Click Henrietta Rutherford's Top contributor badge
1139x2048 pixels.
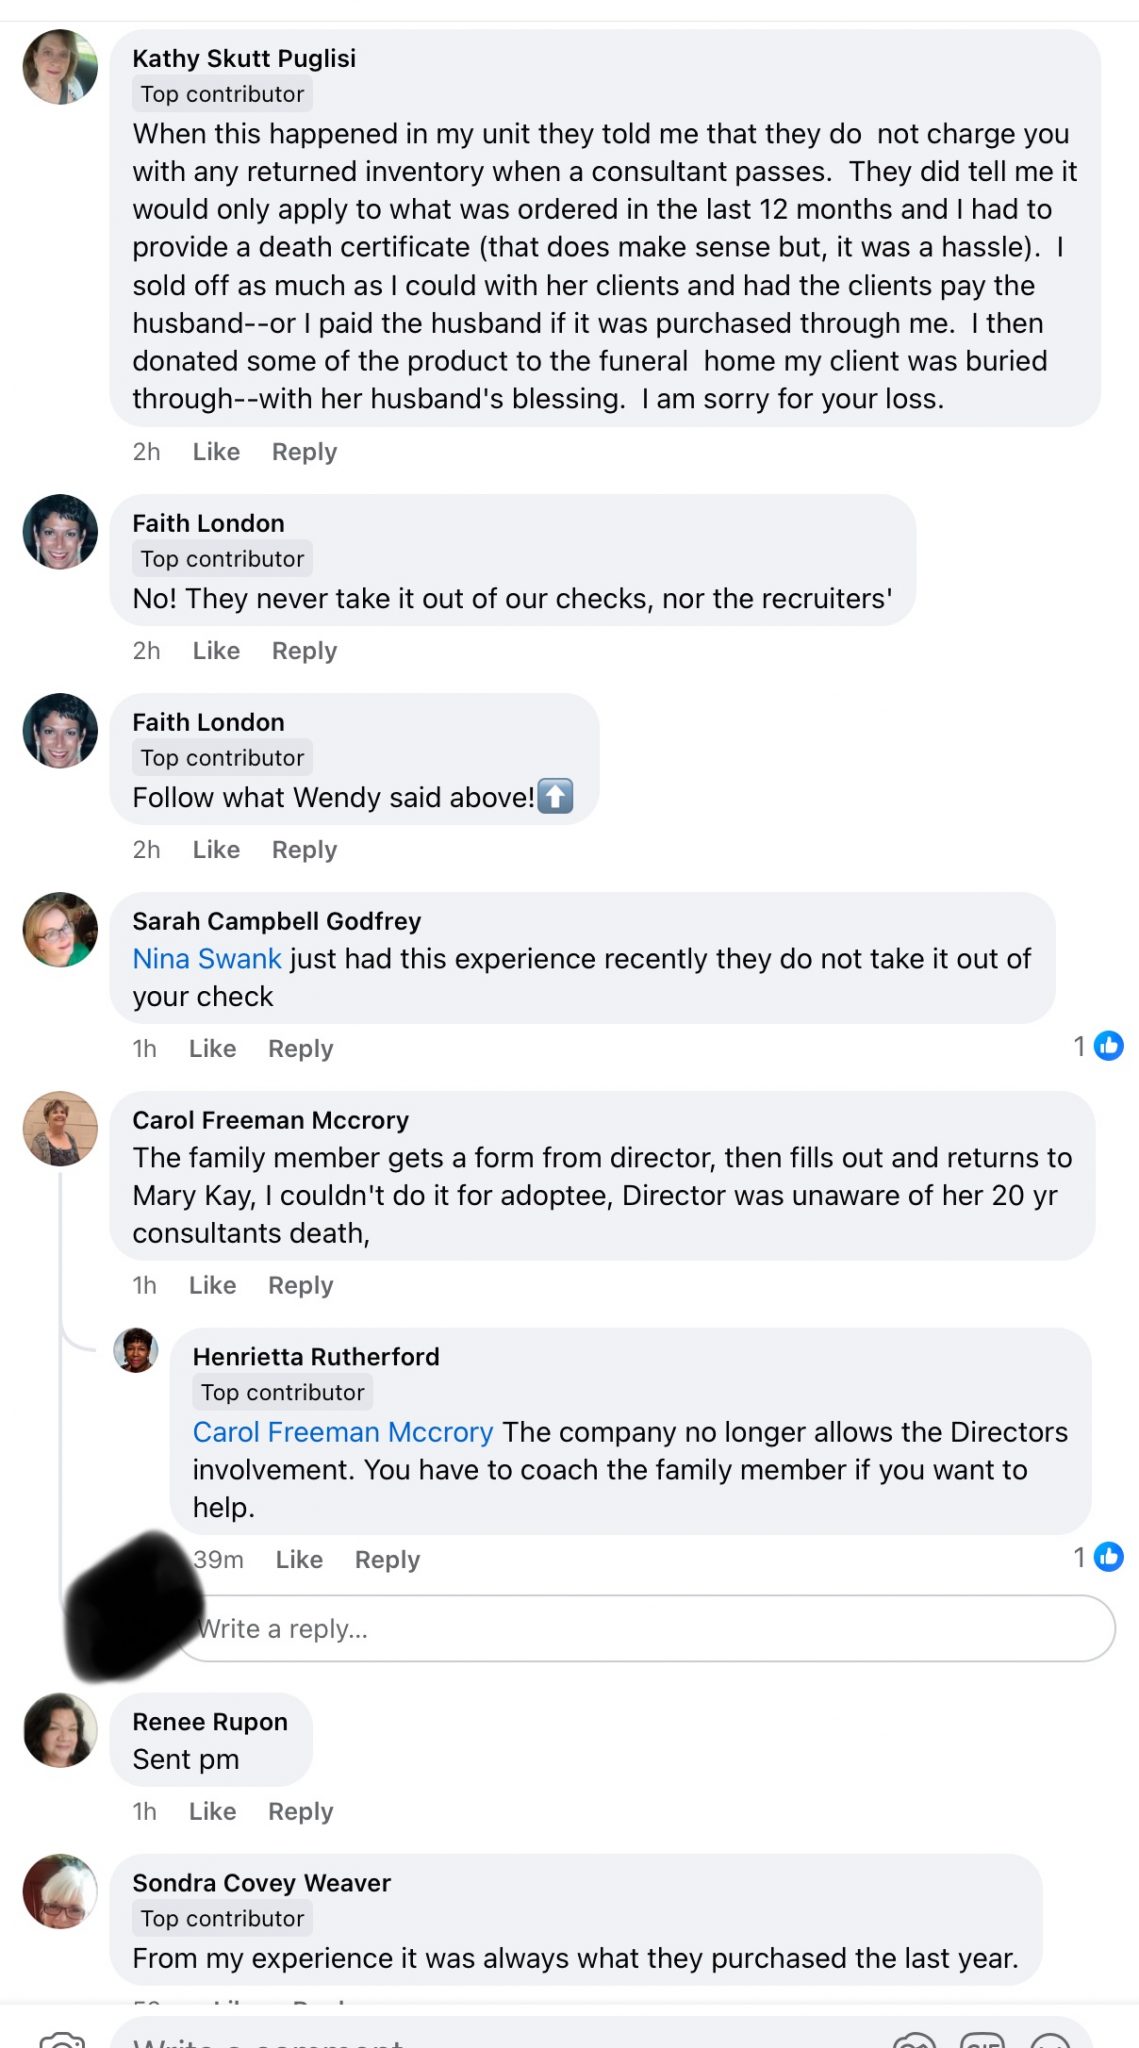pyautogui.click(x=282, y=1391)
